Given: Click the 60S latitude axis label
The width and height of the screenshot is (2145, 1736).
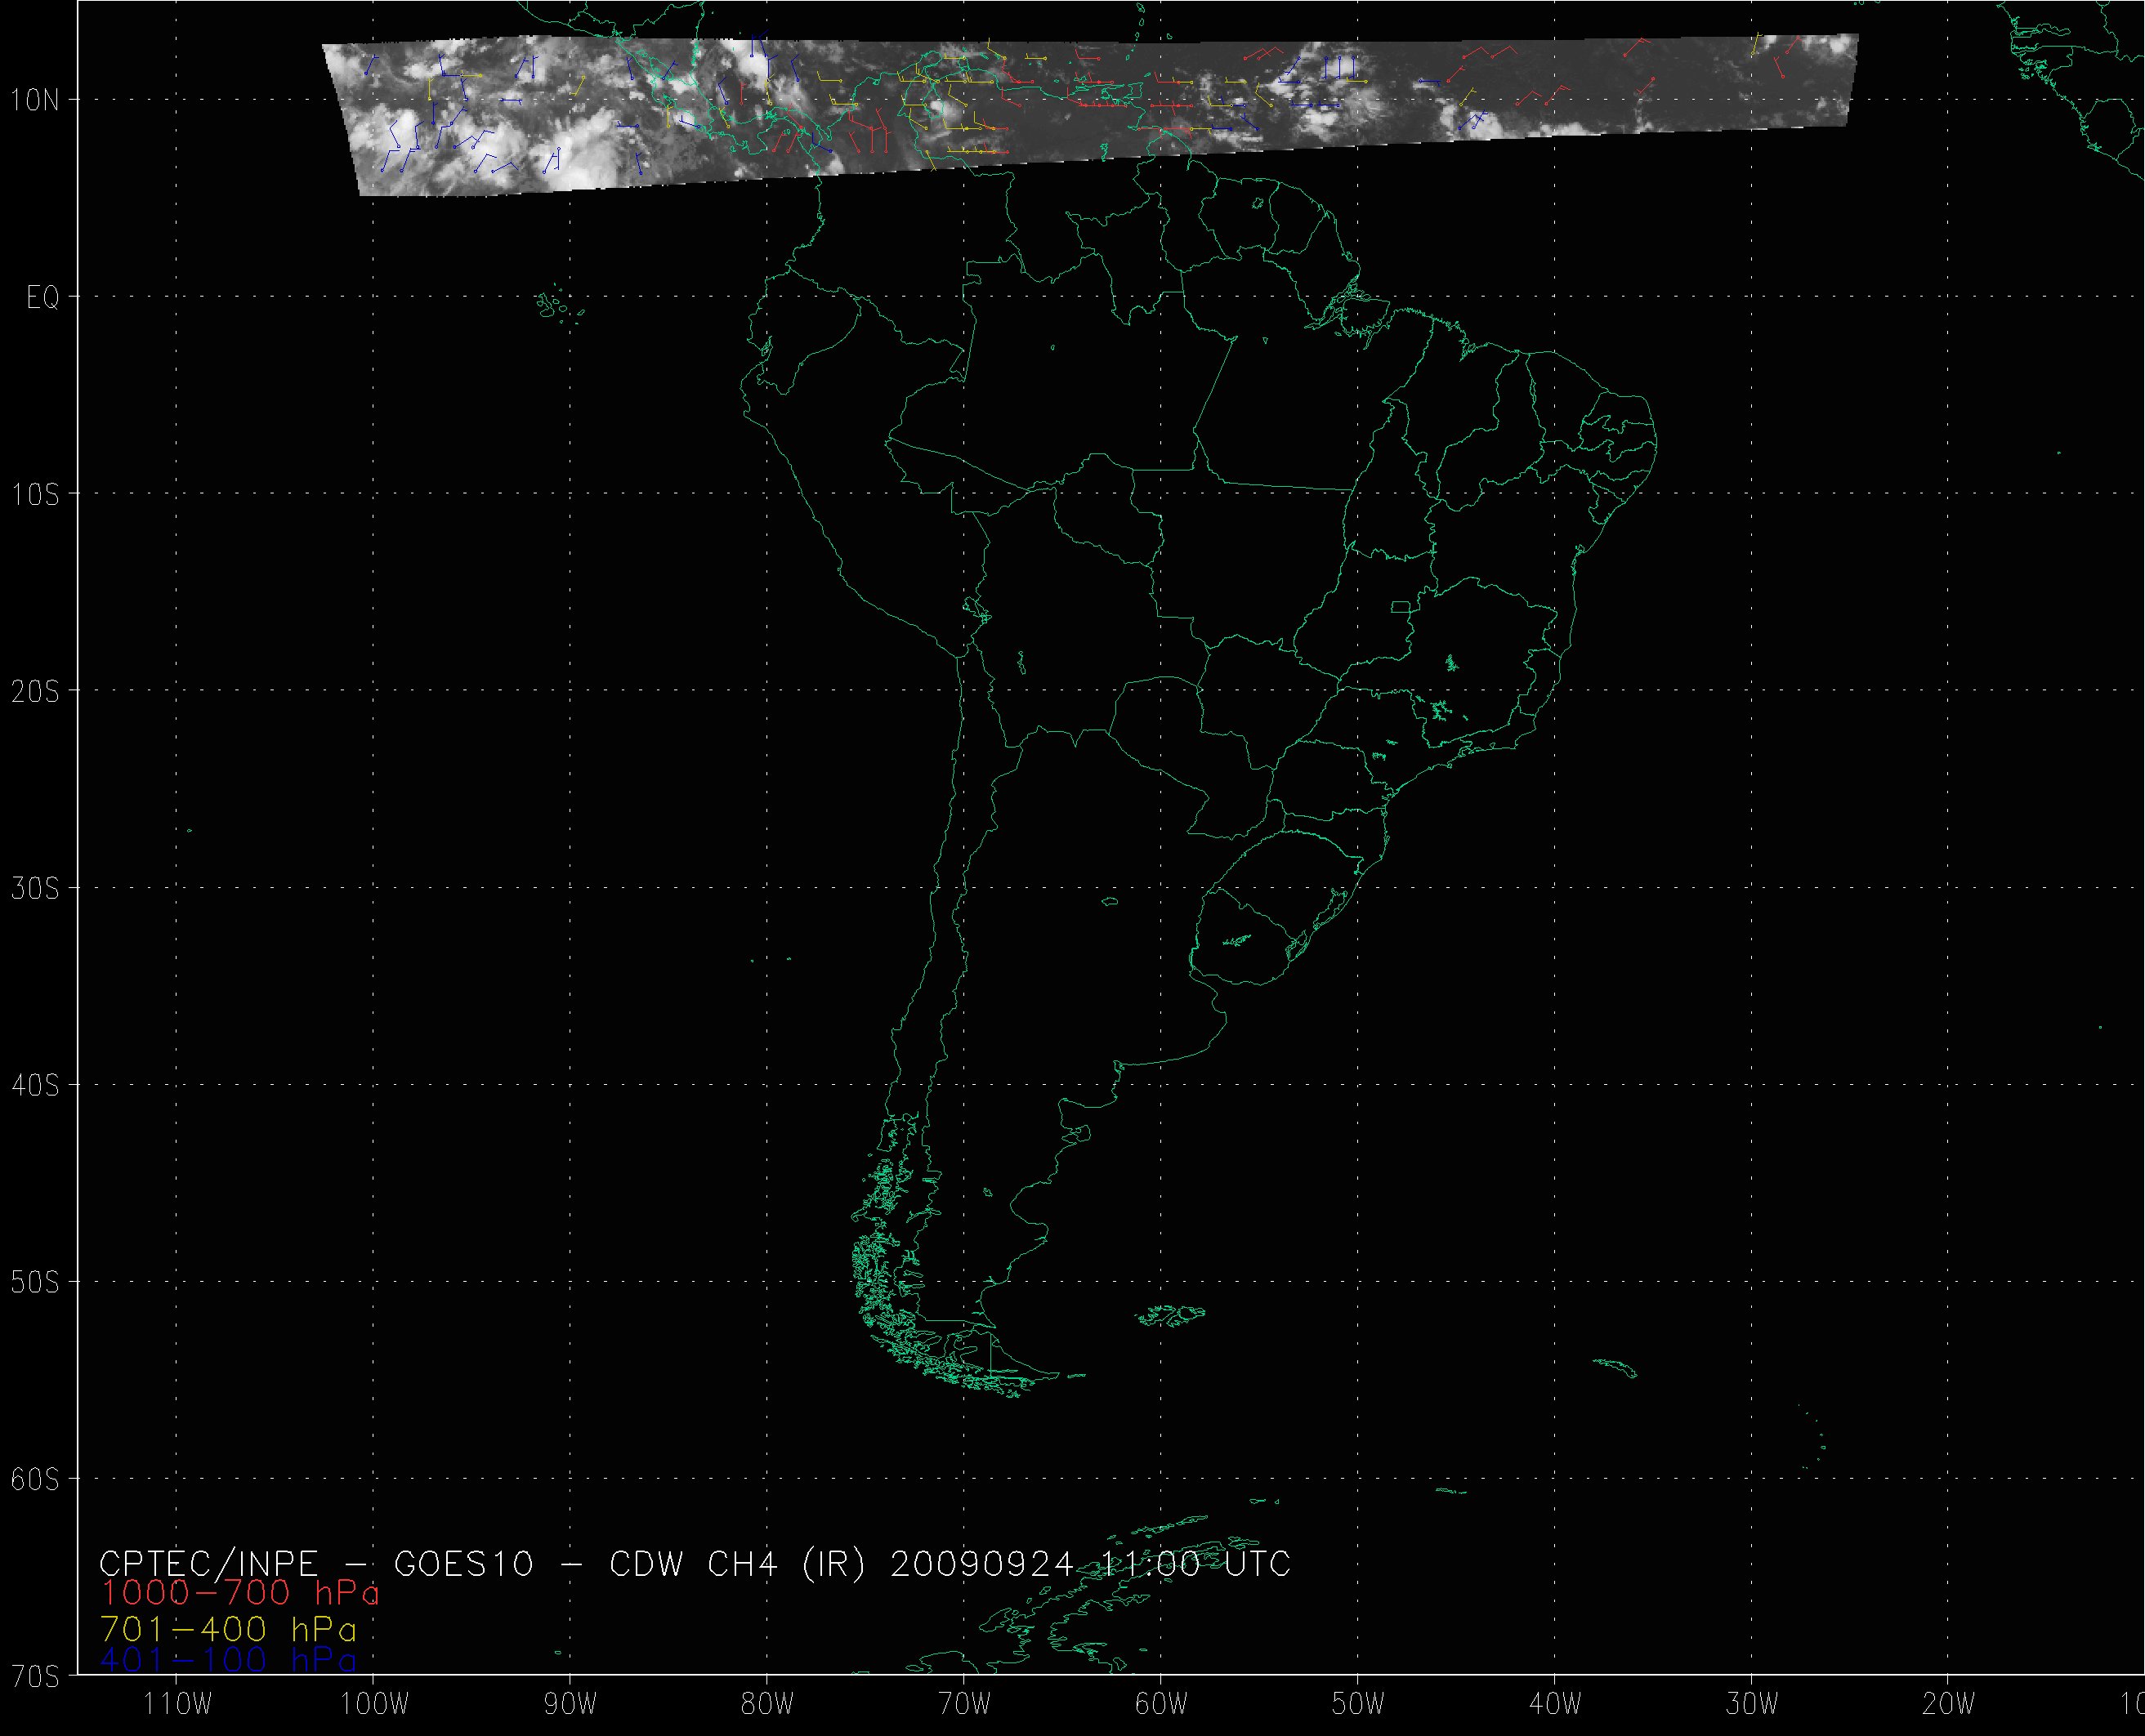Looking at the screenshot, I should [36, 1480].
